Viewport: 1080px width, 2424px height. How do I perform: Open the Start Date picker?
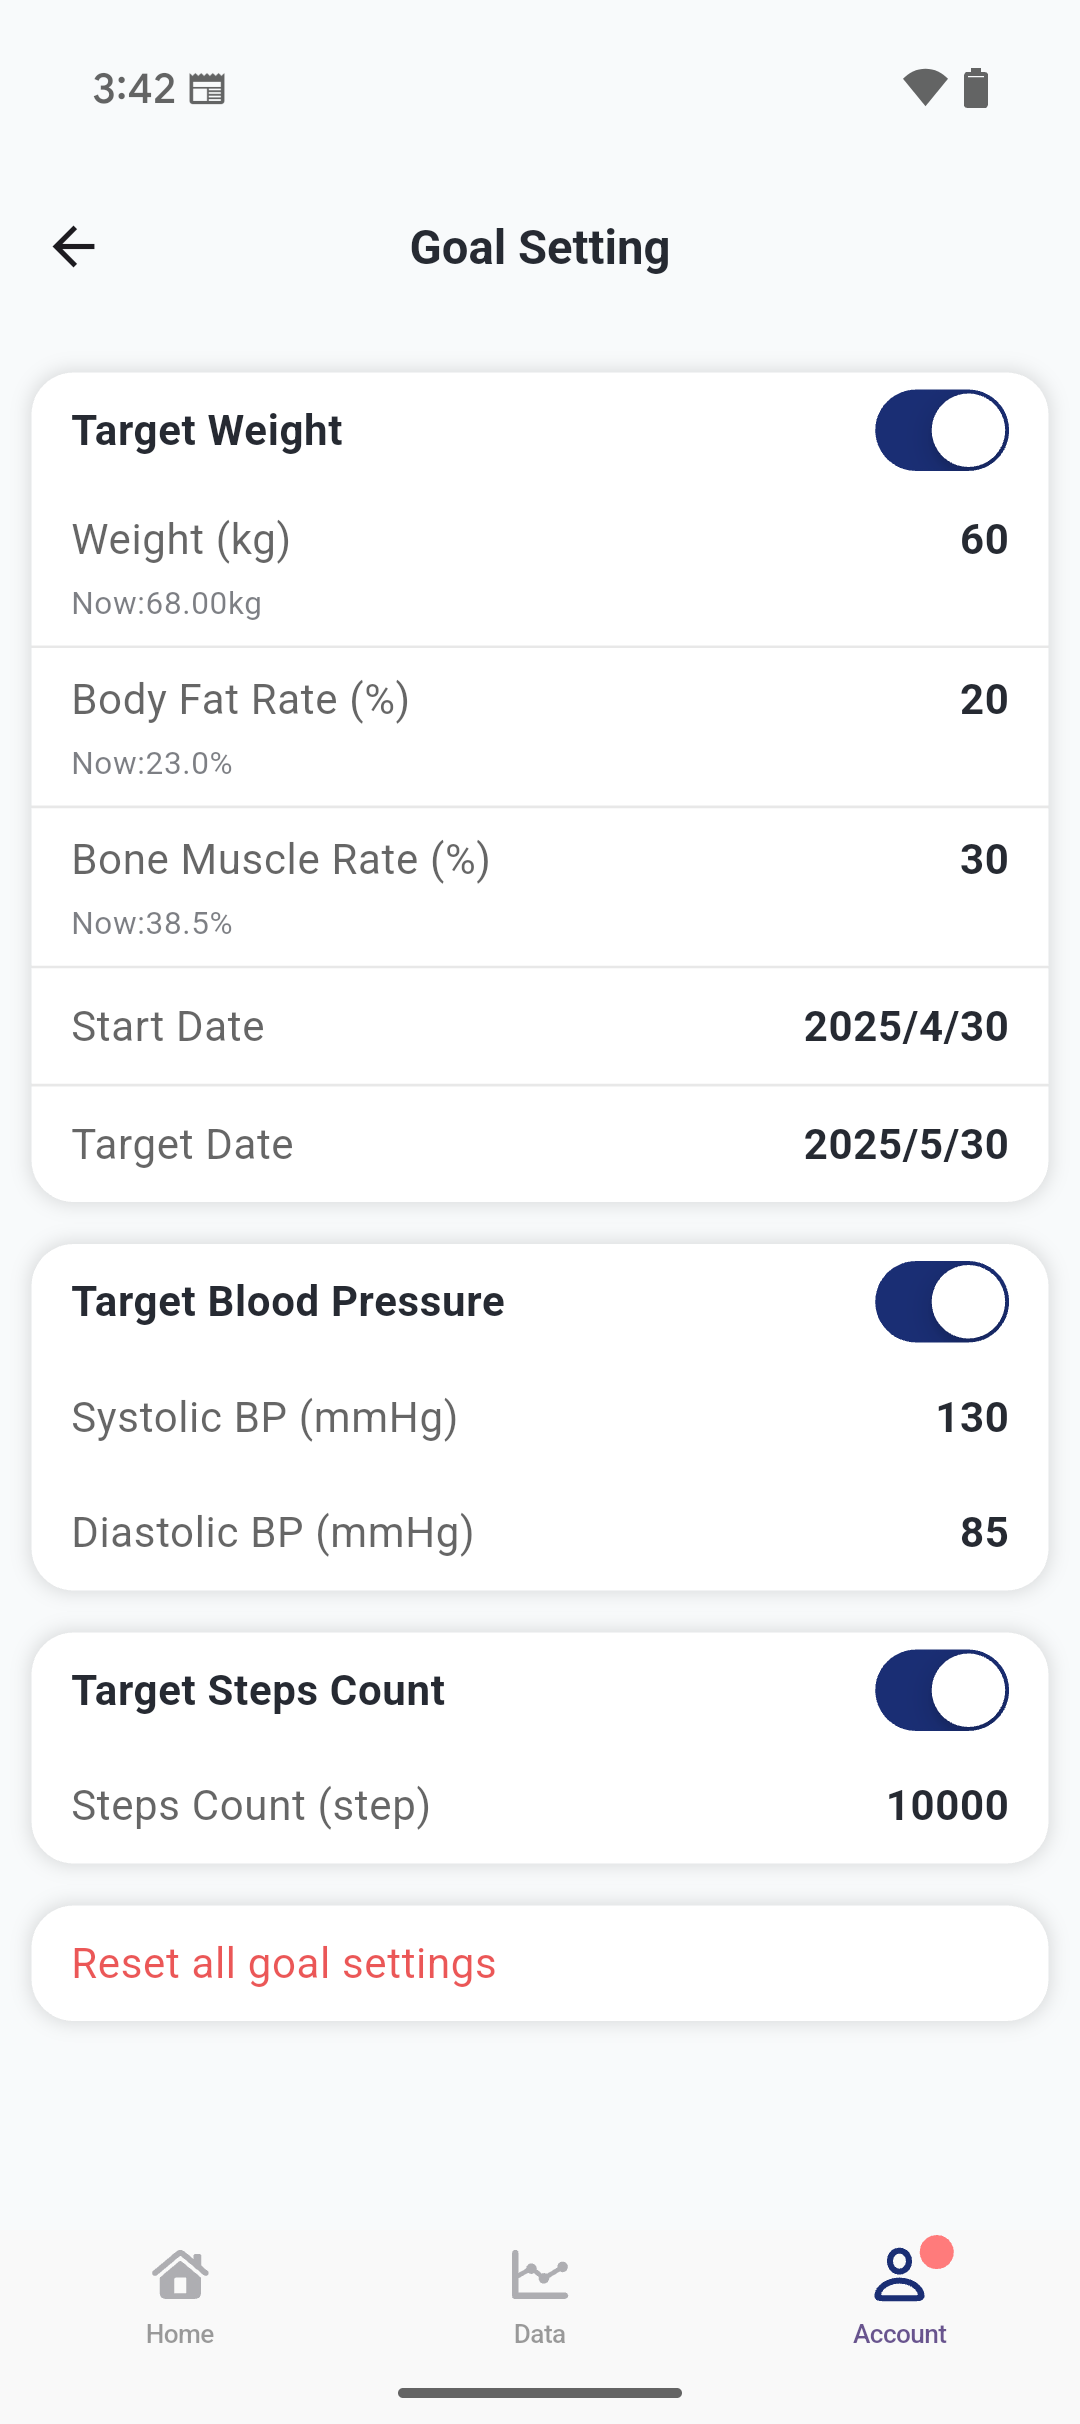tap(905, 1027)
